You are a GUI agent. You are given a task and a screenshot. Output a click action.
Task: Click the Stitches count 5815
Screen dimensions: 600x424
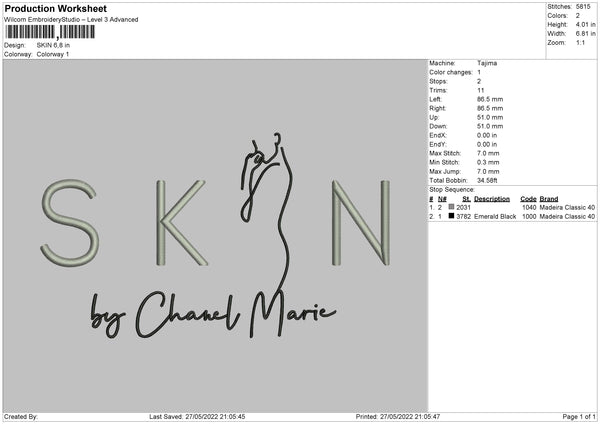(583, 7)
